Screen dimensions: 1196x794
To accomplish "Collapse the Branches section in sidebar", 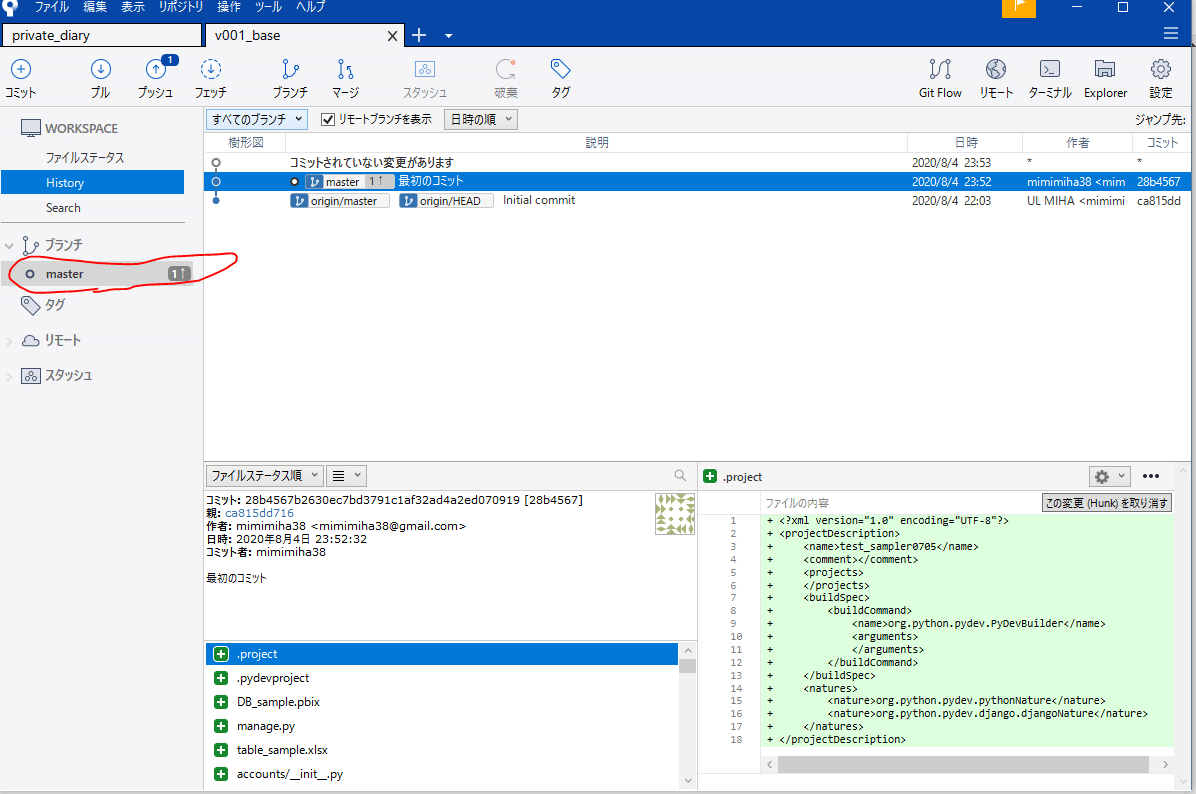I will pos(9,246).
